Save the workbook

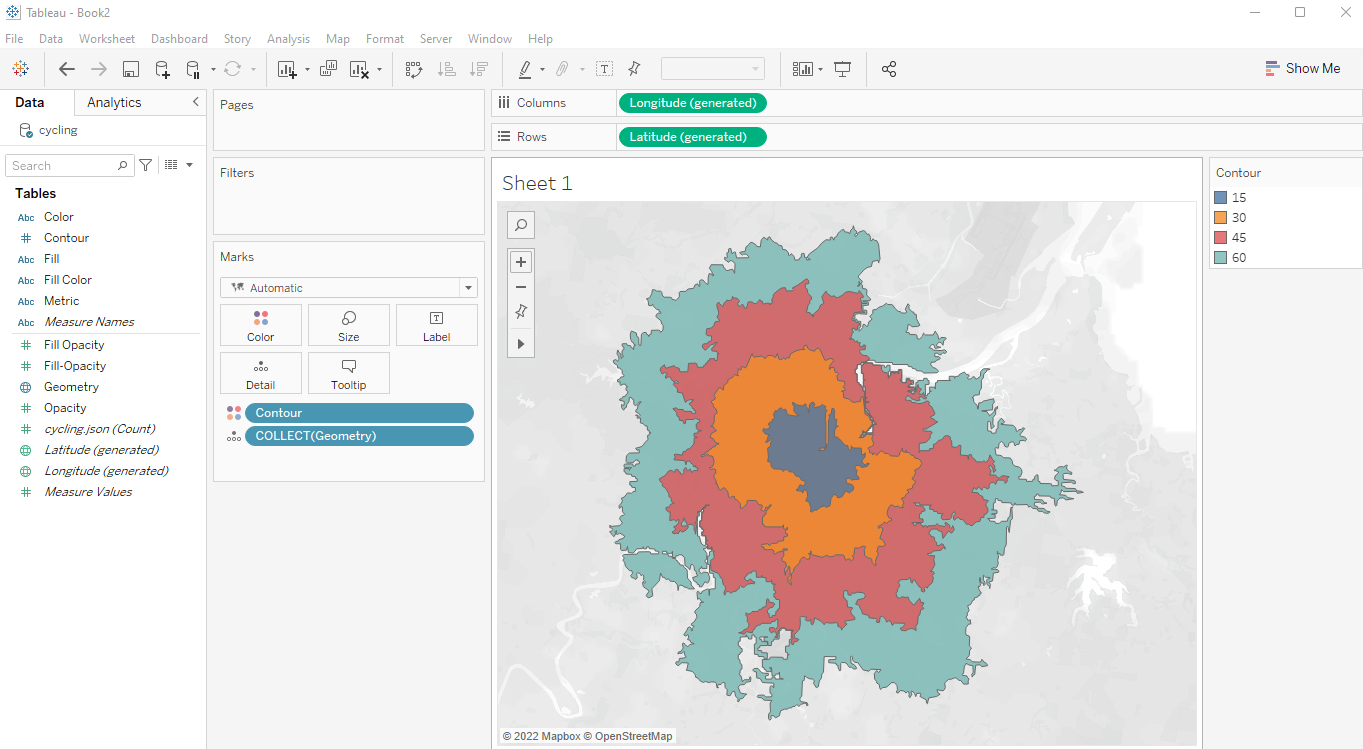(131, 68)
